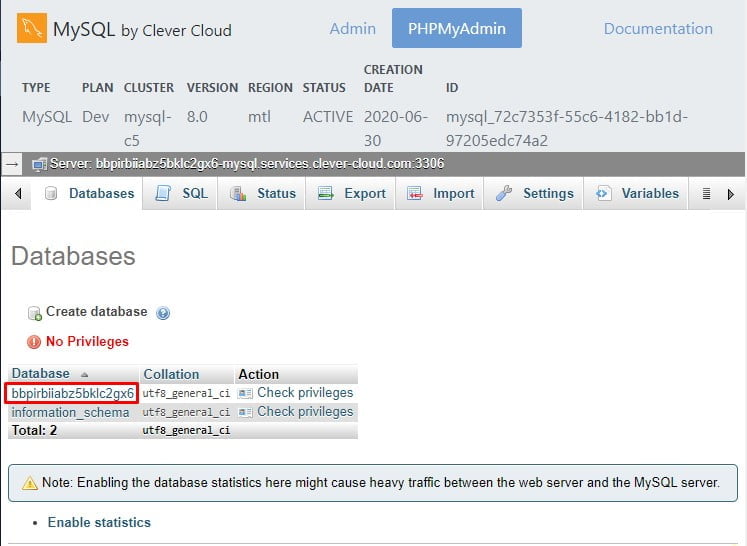Switch to the Export tab
This screenshot has height=546, width=747.
(x=352, y=194)
